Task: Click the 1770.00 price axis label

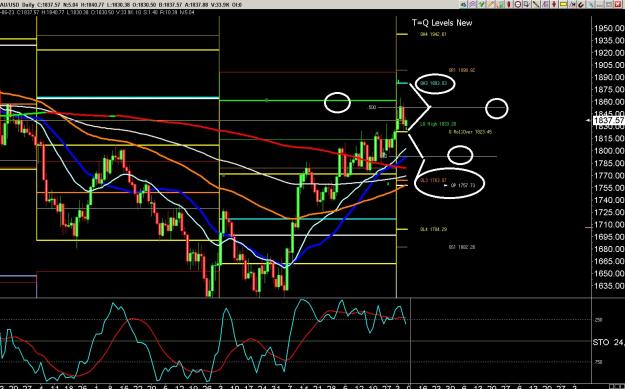Action: click(x=609, y=175)
